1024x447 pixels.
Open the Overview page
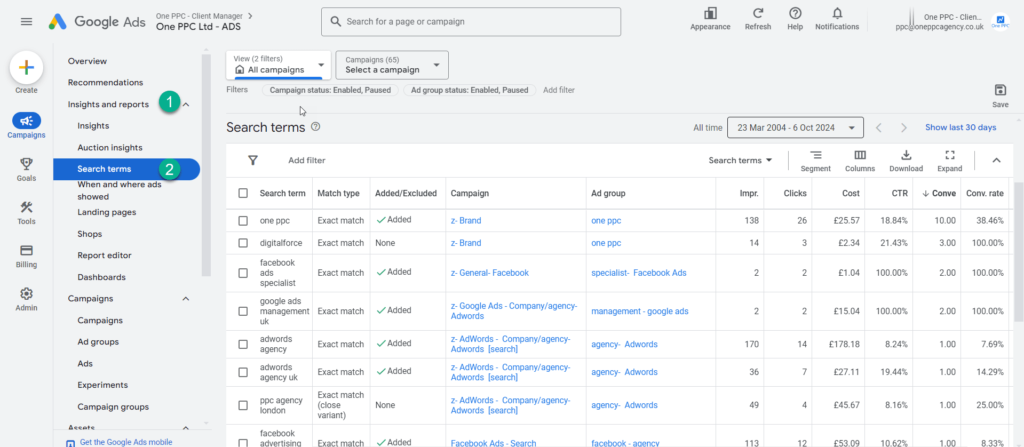point(88,61)
